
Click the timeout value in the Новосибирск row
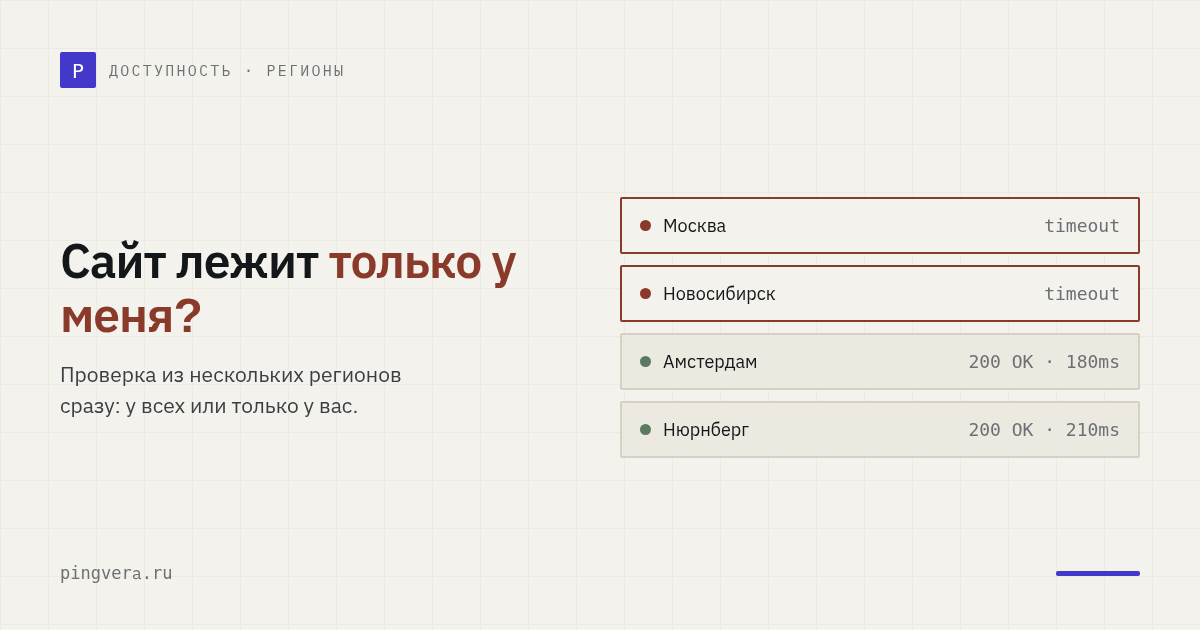1082,294
